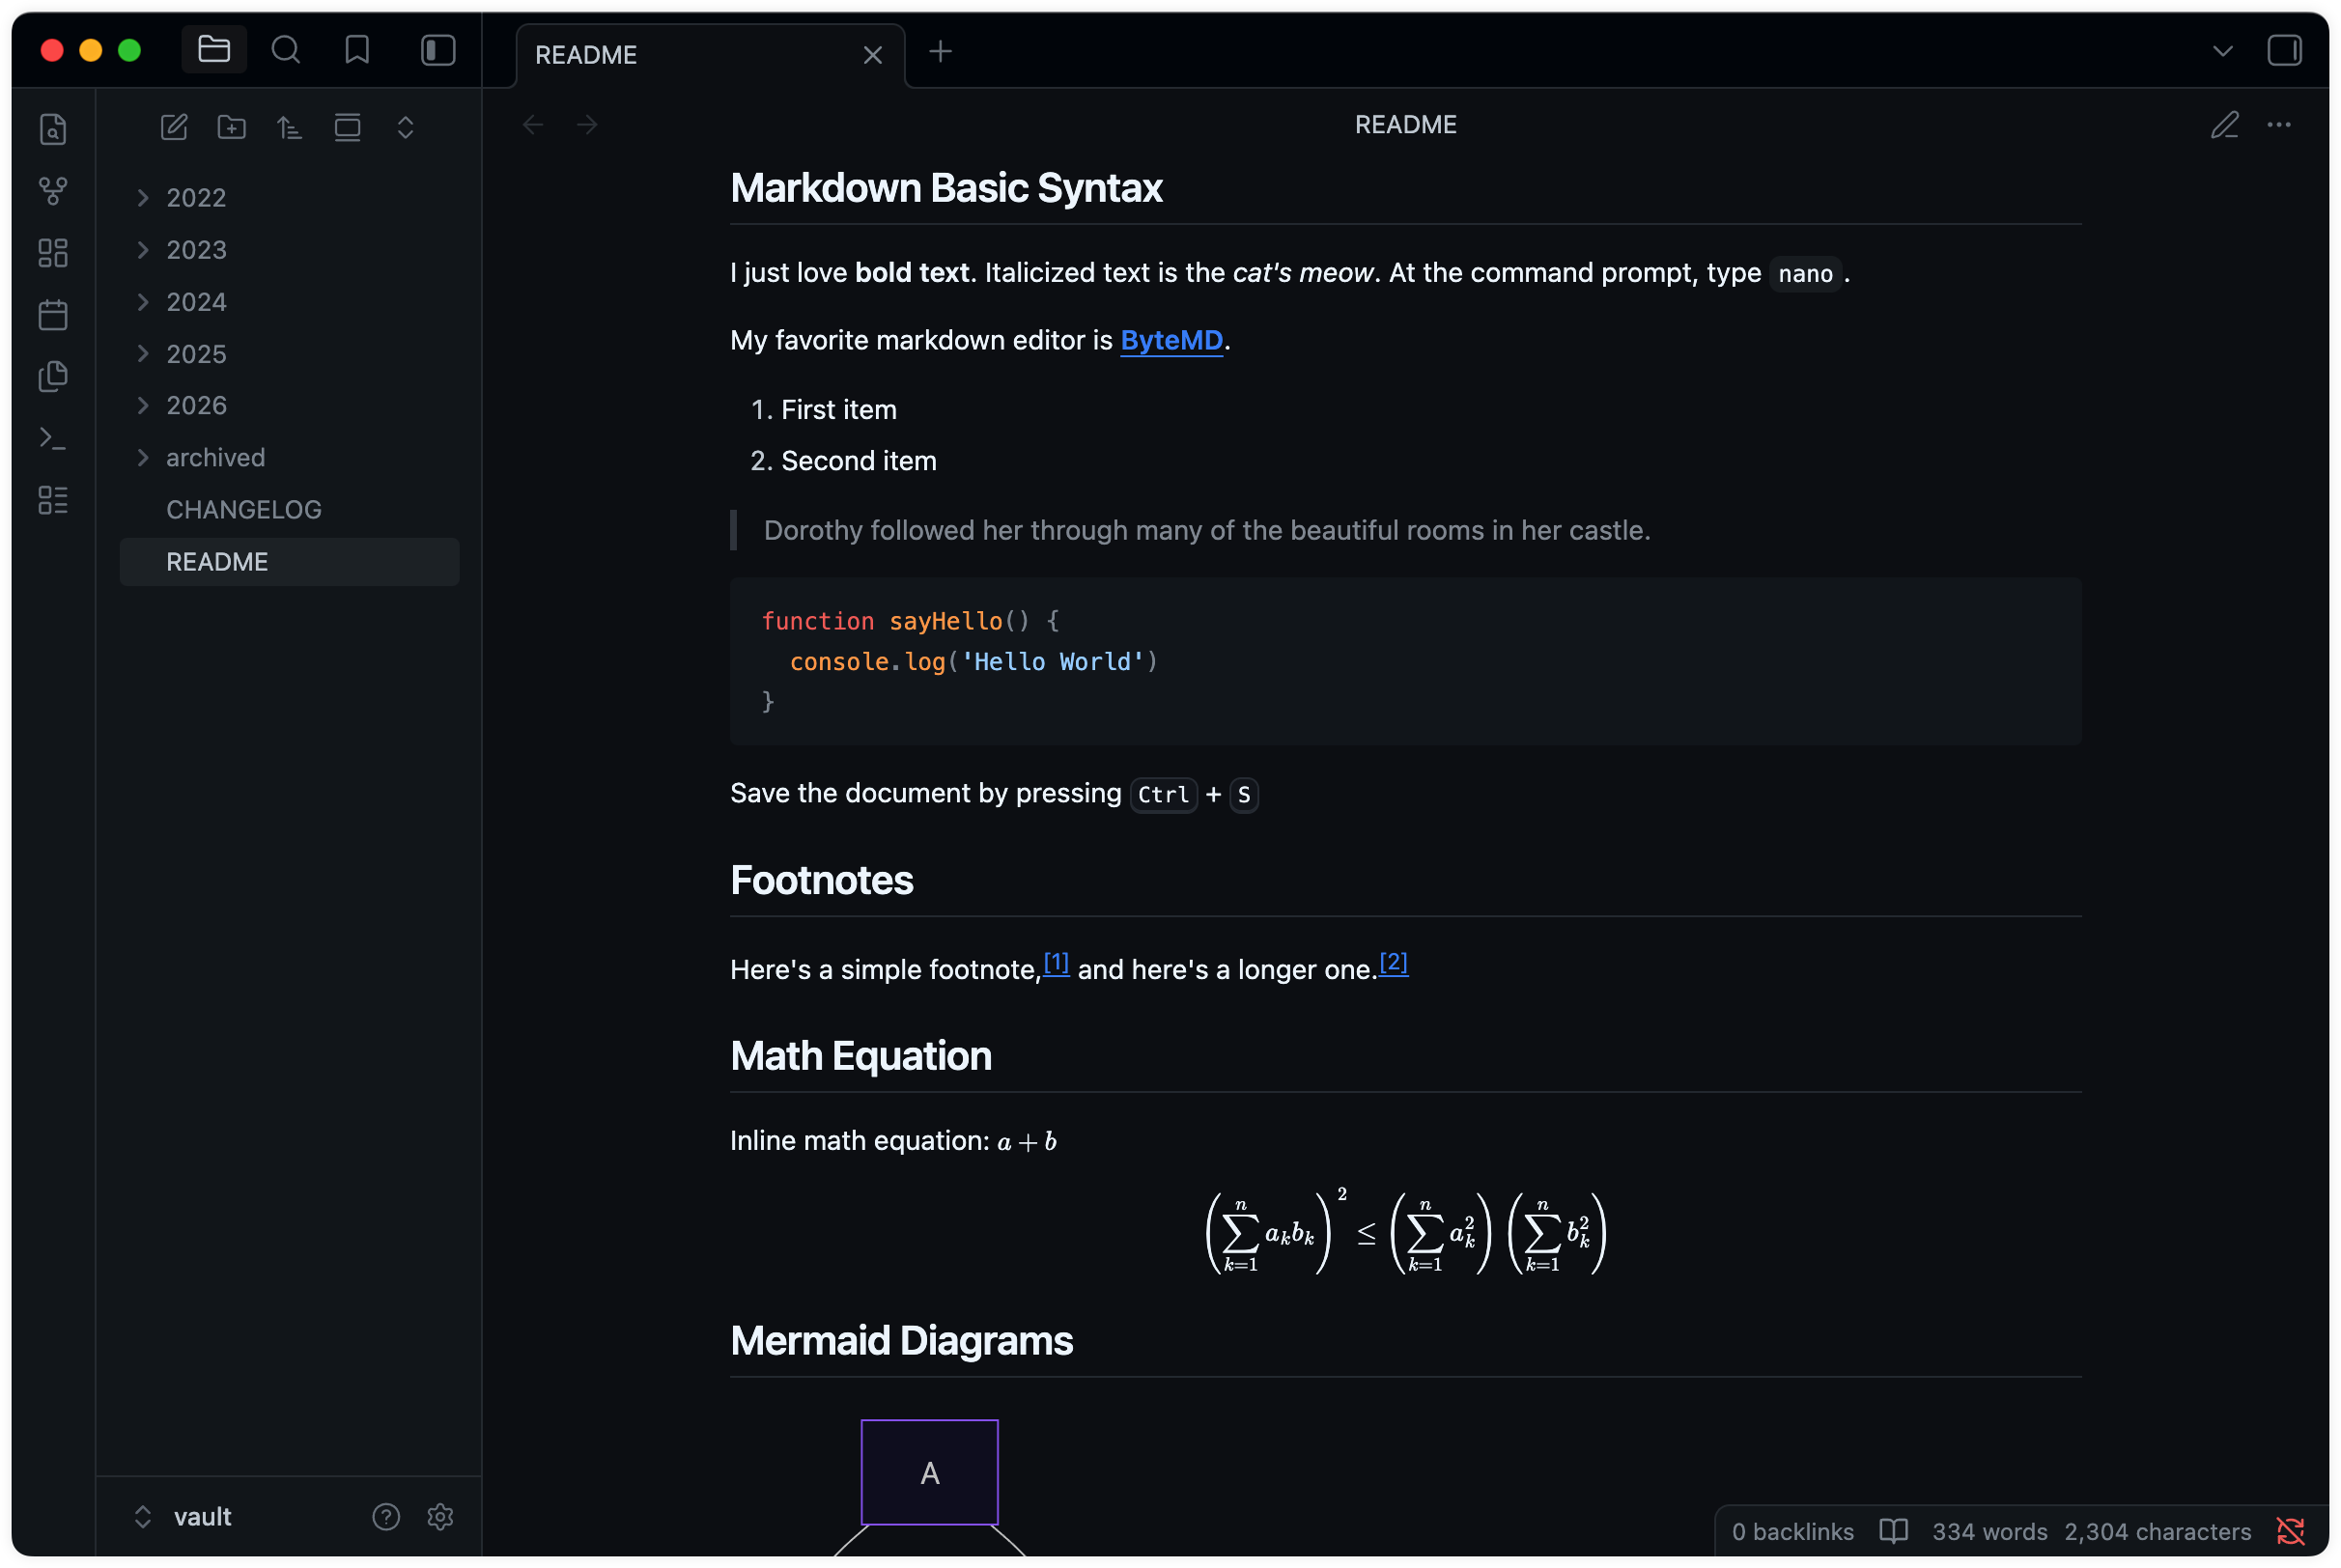Open the tab list dropdown chevron
This screenshot has height=1568, width=2341.
click(x=2222, y=51)
